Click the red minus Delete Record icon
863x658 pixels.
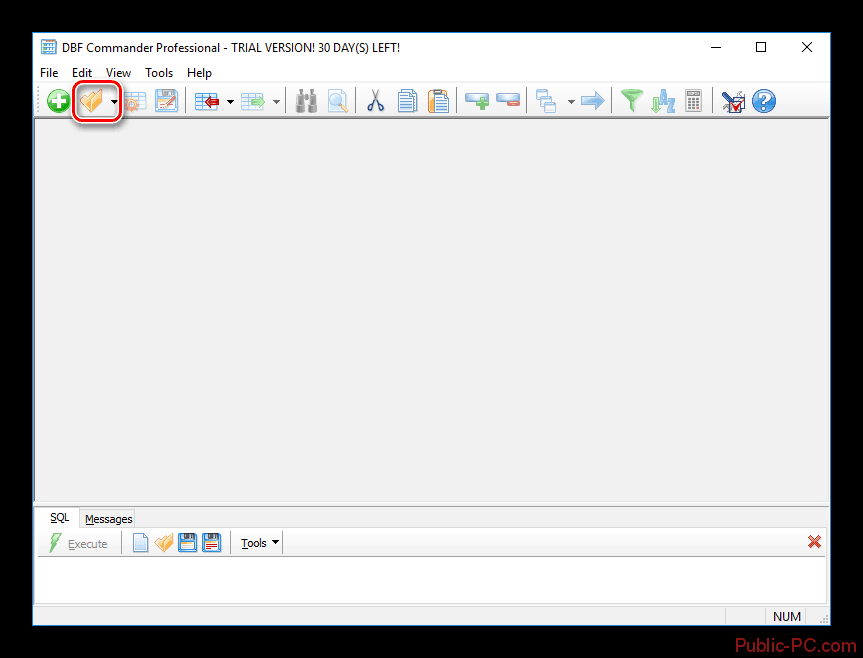[x=508, y=101]
